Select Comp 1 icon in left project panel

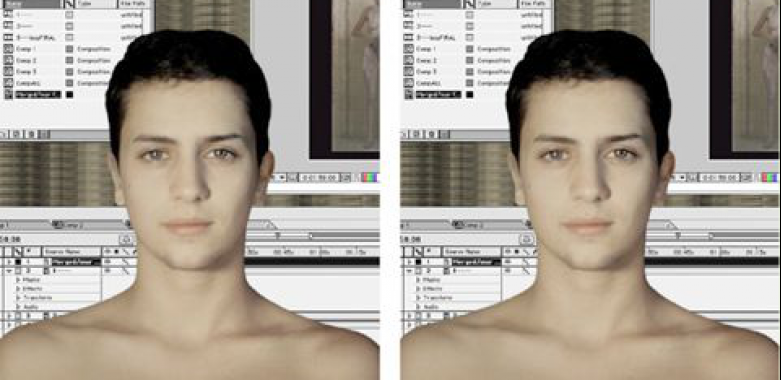(x=8, y=49)
